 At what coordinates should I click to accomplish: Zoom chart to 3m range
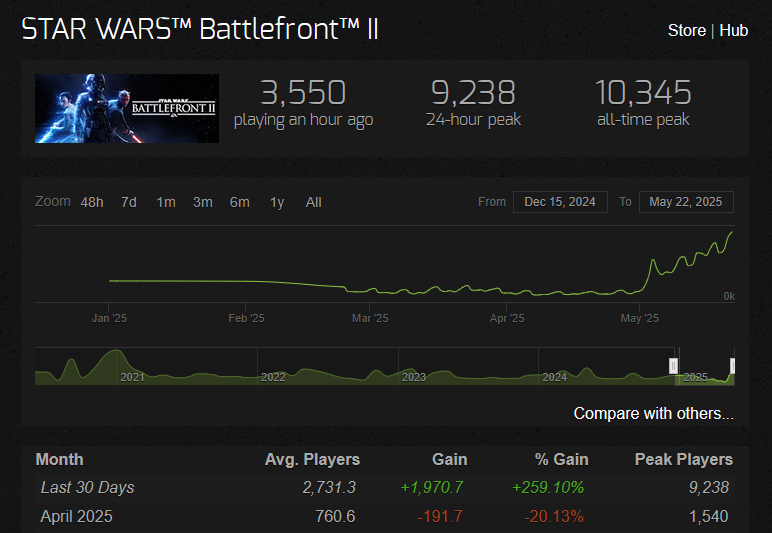(203, 202)
